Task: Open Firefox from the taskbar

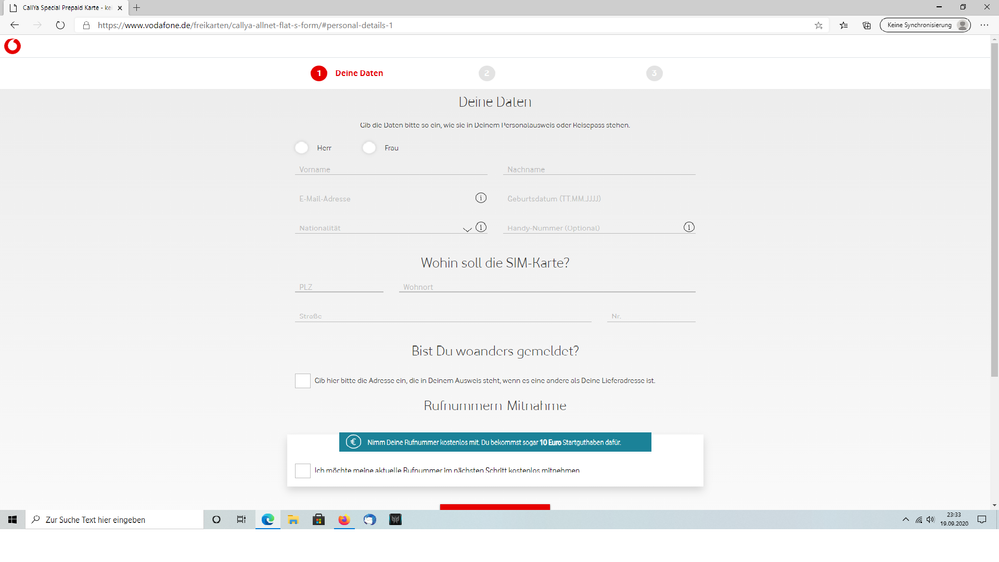Action: pyautogui.click(x=344, y=520)
